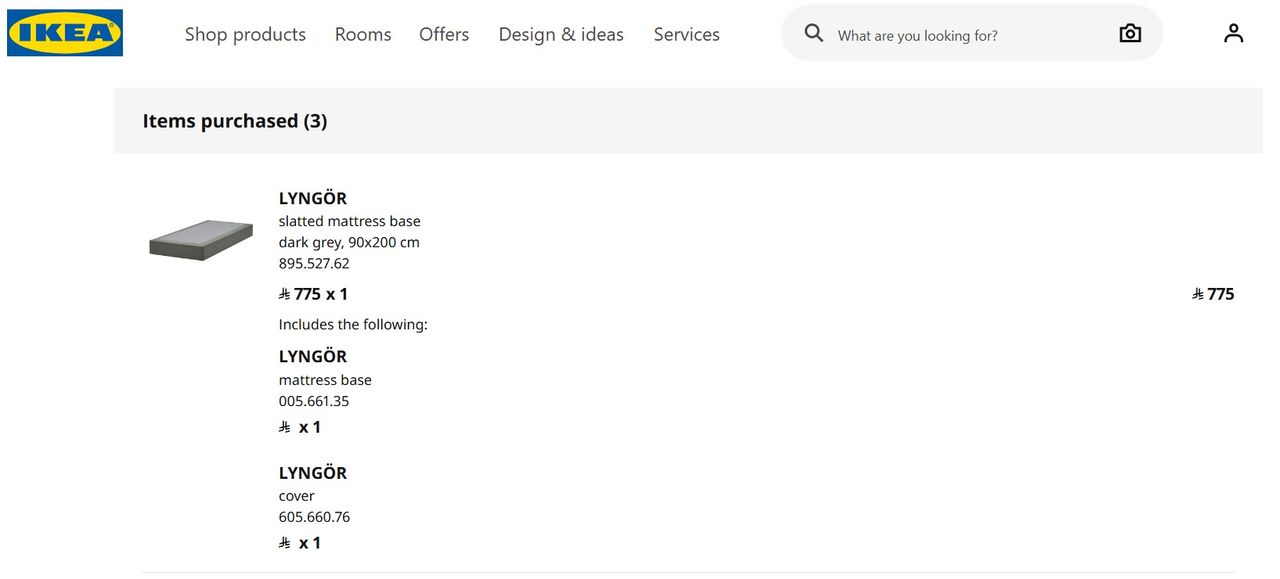This screenshot has width=1280, height=579.
Task: Click 'slatted mattress base' description text
Action: point(350,221)
